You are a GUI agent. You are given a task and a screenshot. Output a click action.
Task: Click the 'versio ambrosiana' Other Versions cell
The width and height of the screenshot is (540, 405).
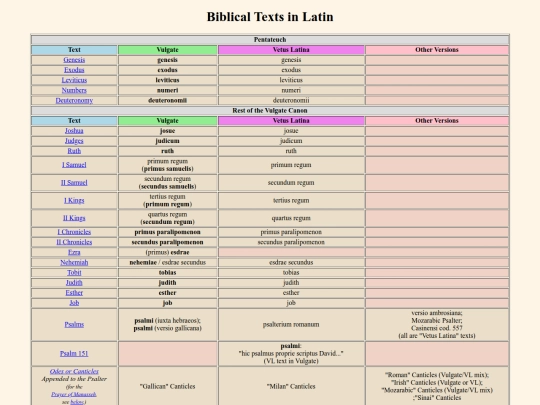pyautogui.click(x=437, y=324)
